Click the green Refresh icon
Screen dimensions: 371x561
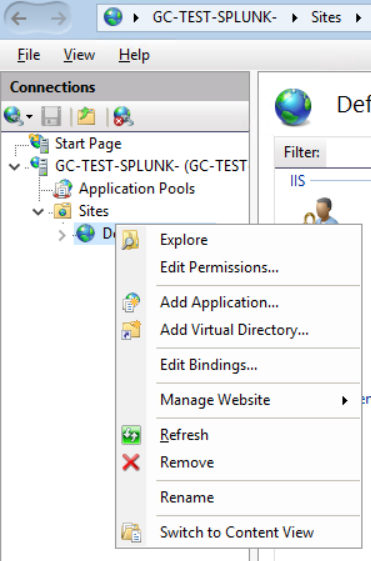click(131, 435)
